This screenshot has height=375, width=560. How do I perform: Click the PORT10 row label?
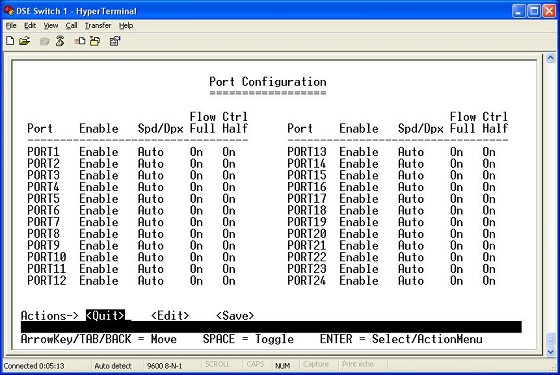point(47,257)
